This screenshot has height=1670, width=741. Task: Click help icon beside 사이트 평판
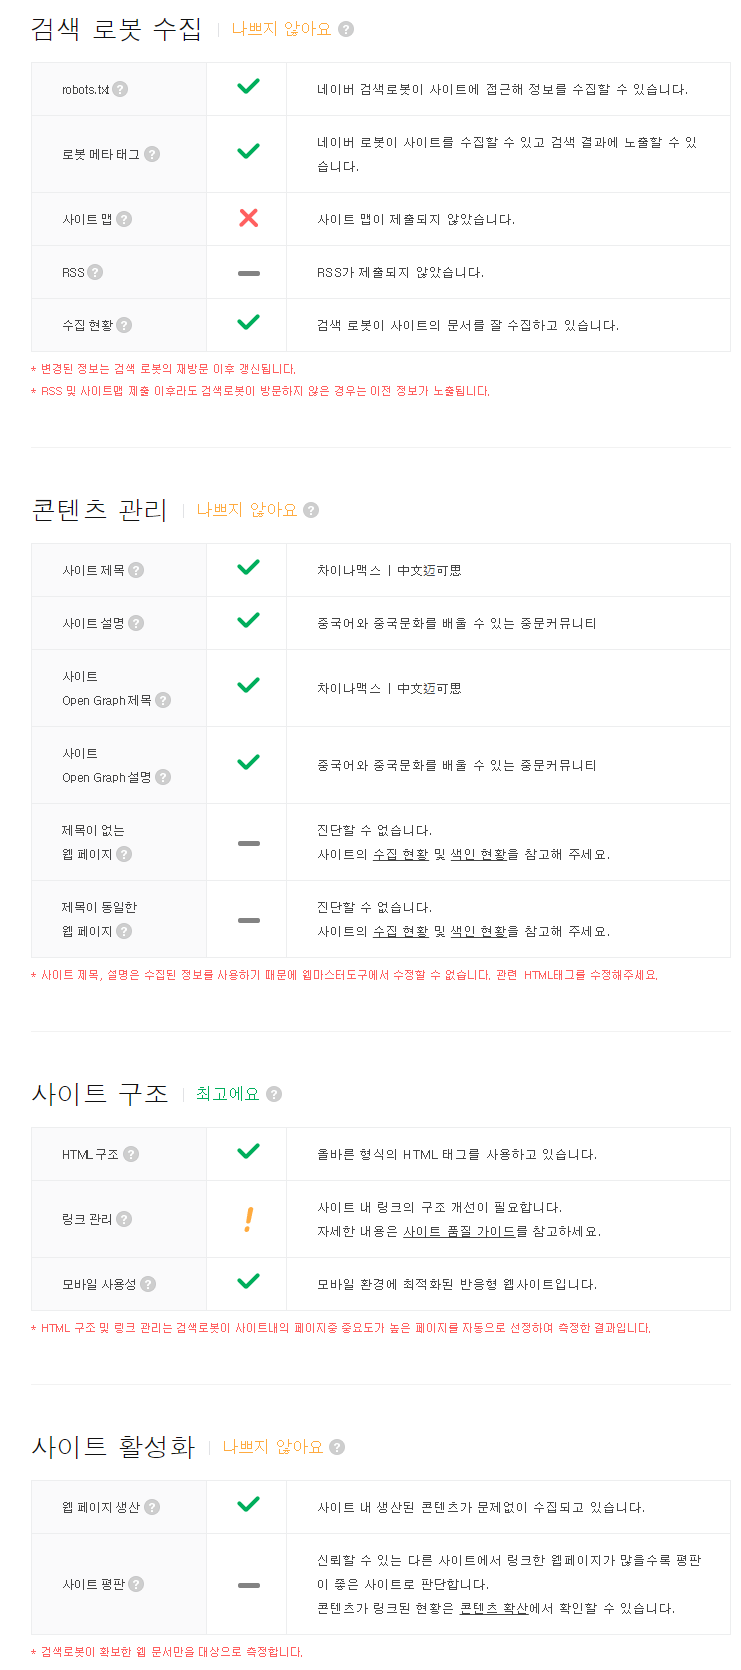coord(136,1584)
